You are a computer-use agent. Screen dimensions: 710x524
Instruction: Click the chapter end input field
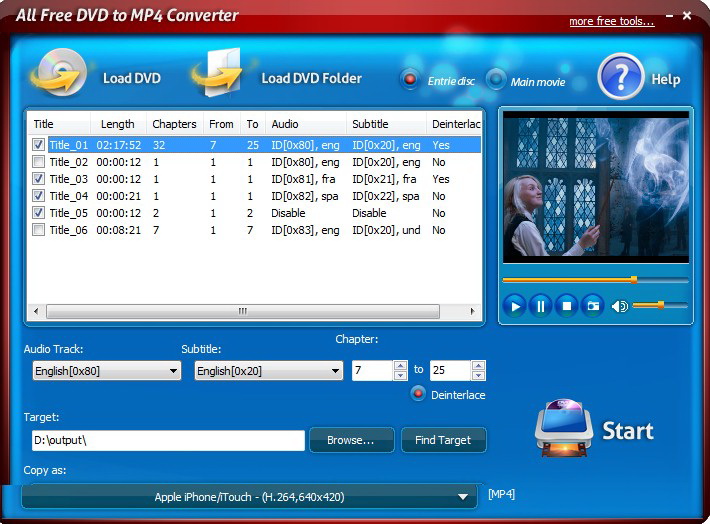(x=450, y=370)
